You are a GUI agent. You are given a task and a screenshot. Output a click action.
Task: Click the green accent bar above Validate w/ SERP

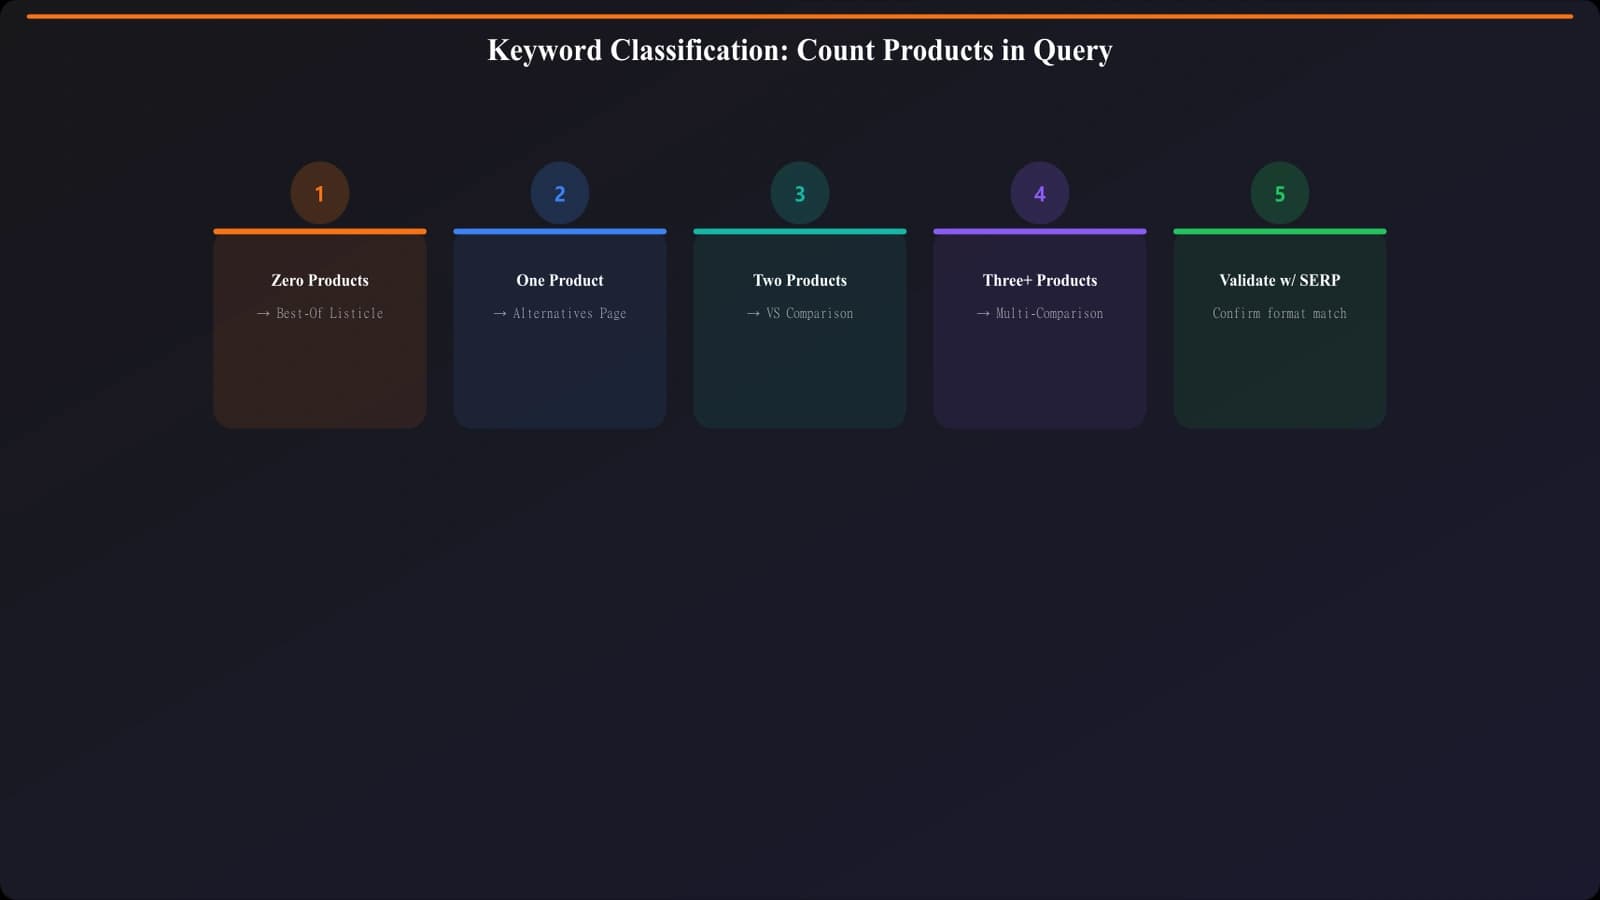point(1280,231)
